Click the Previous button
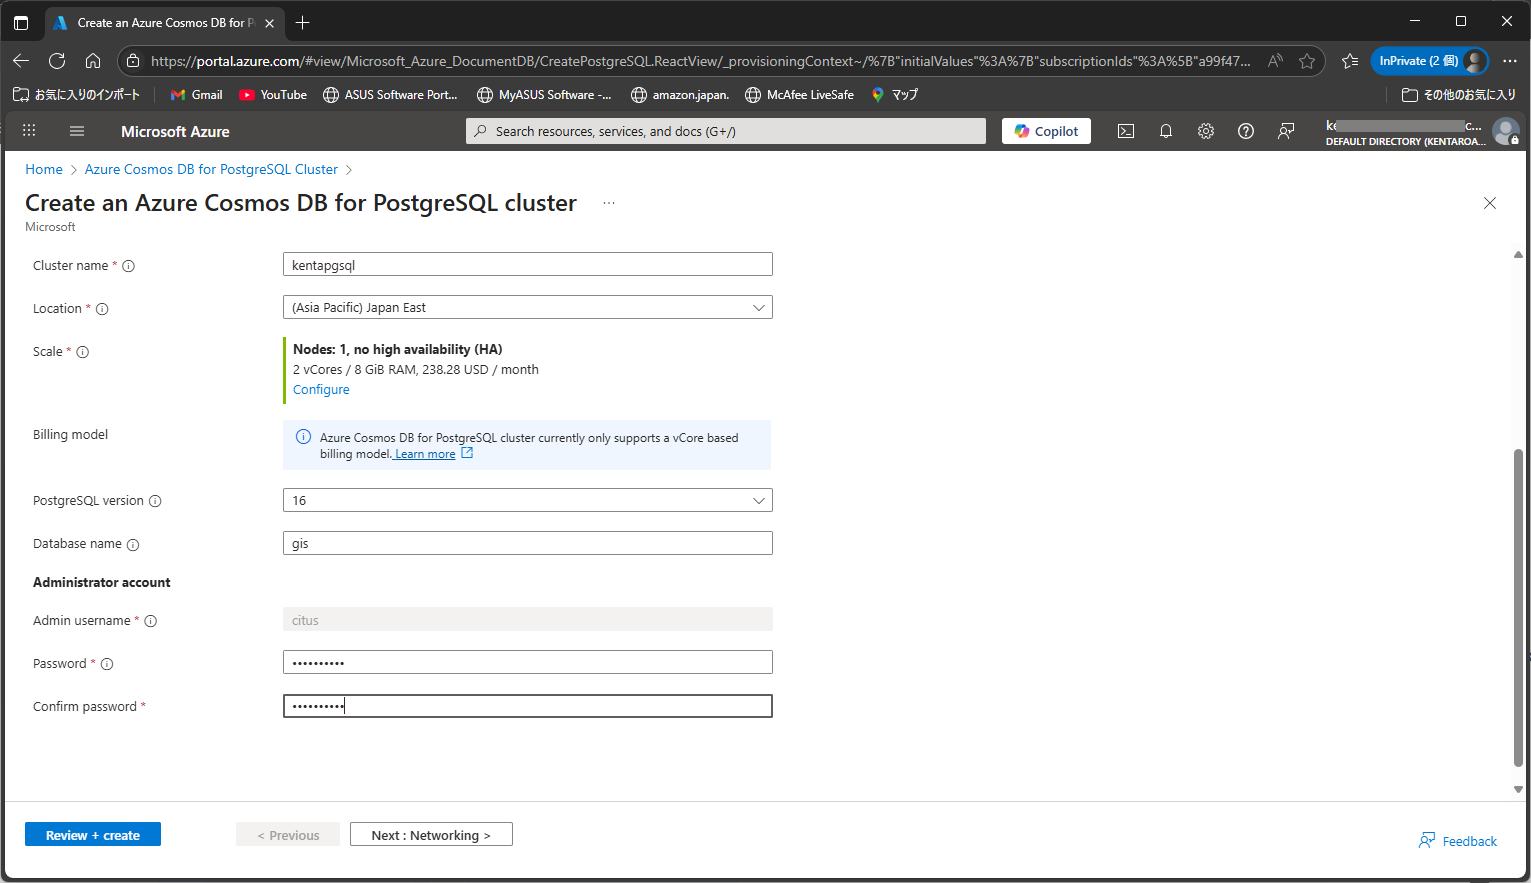Viewport: 1531px width, 883px height. (x=288, y=835)
